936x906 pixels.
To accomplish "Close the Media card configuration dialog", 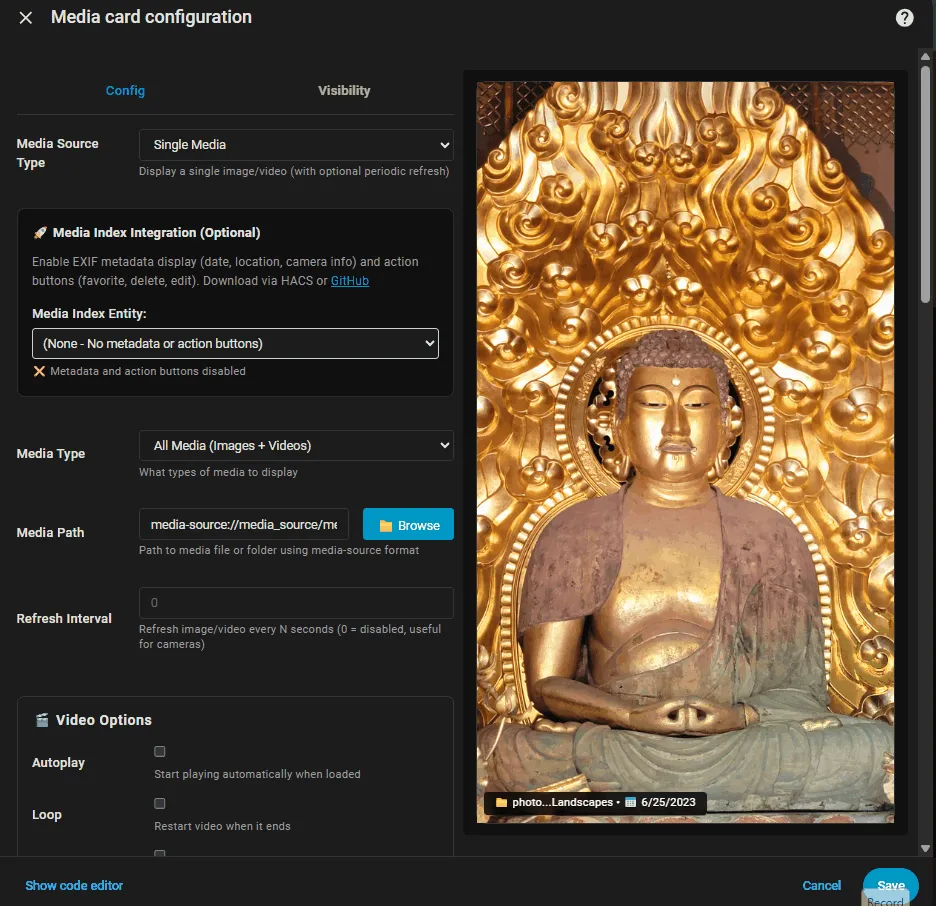I will [26, 18].
